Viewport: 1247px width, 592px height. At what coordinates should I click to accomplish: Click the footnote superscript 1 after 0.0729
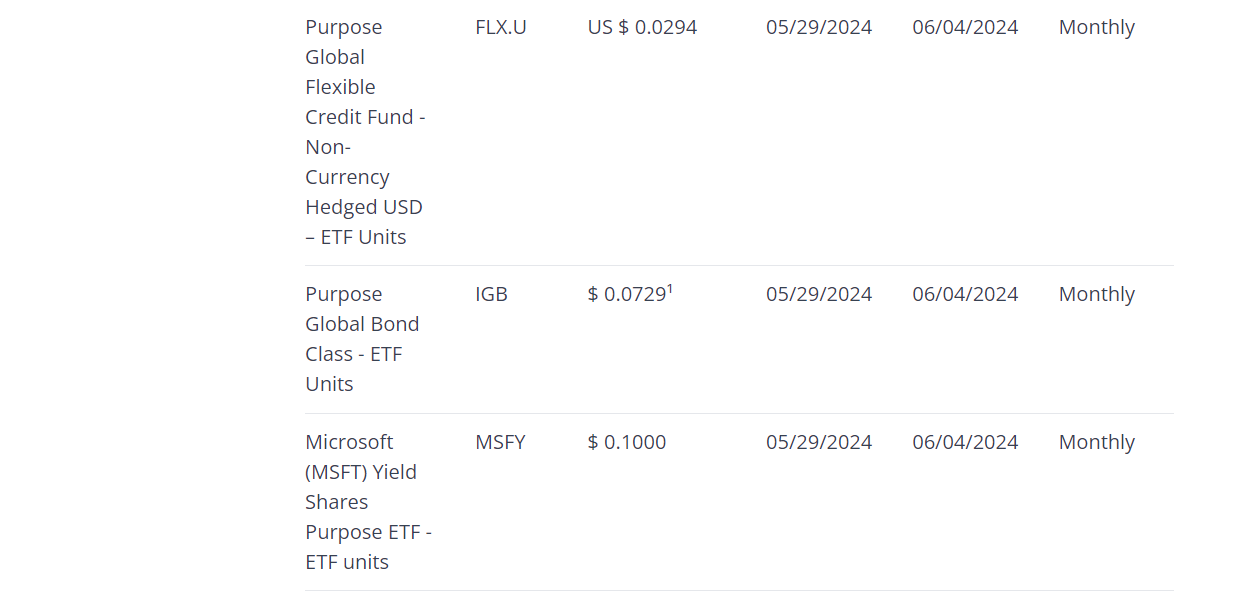tap(670, 289)
